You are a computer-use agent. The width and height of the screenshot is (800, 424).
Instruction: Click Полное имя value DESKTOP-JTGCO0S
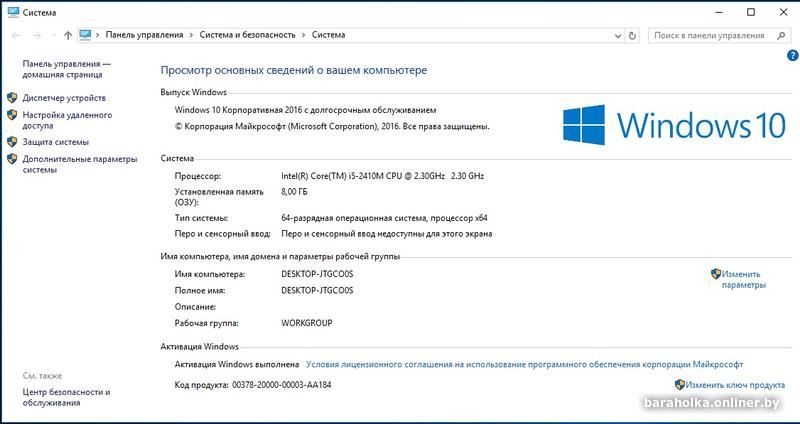317,290
